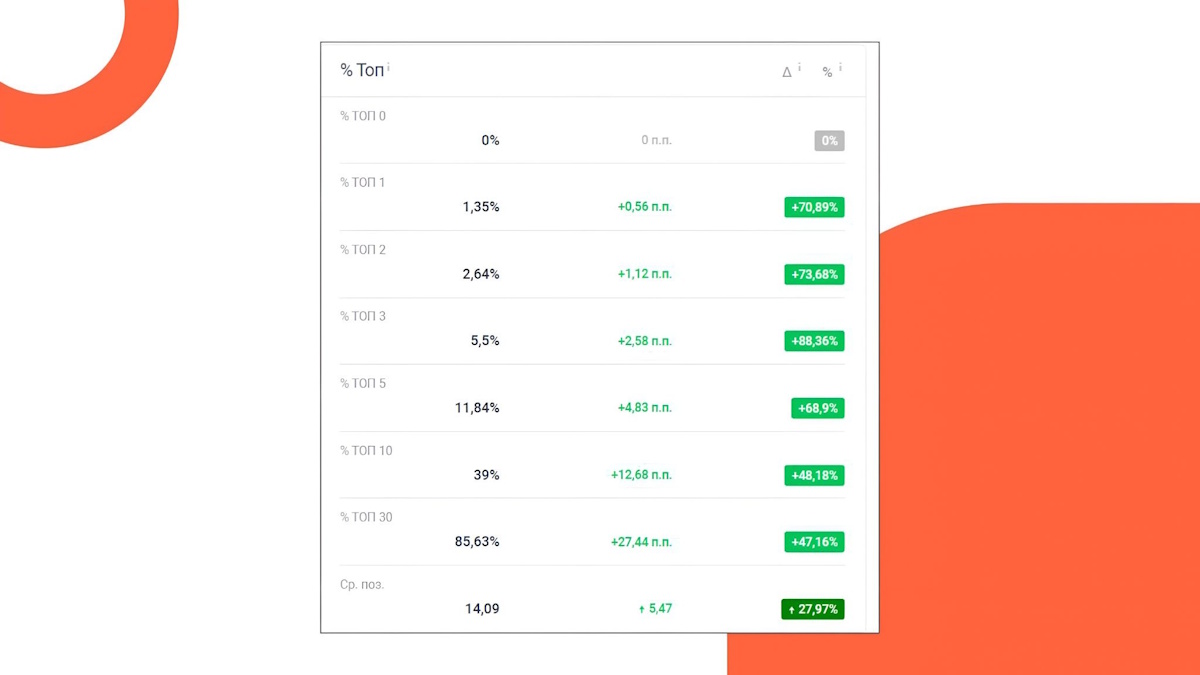The image size is (1200, 675).
Task: Click the 85,63% value for ТОП 30
Action: 476,542
